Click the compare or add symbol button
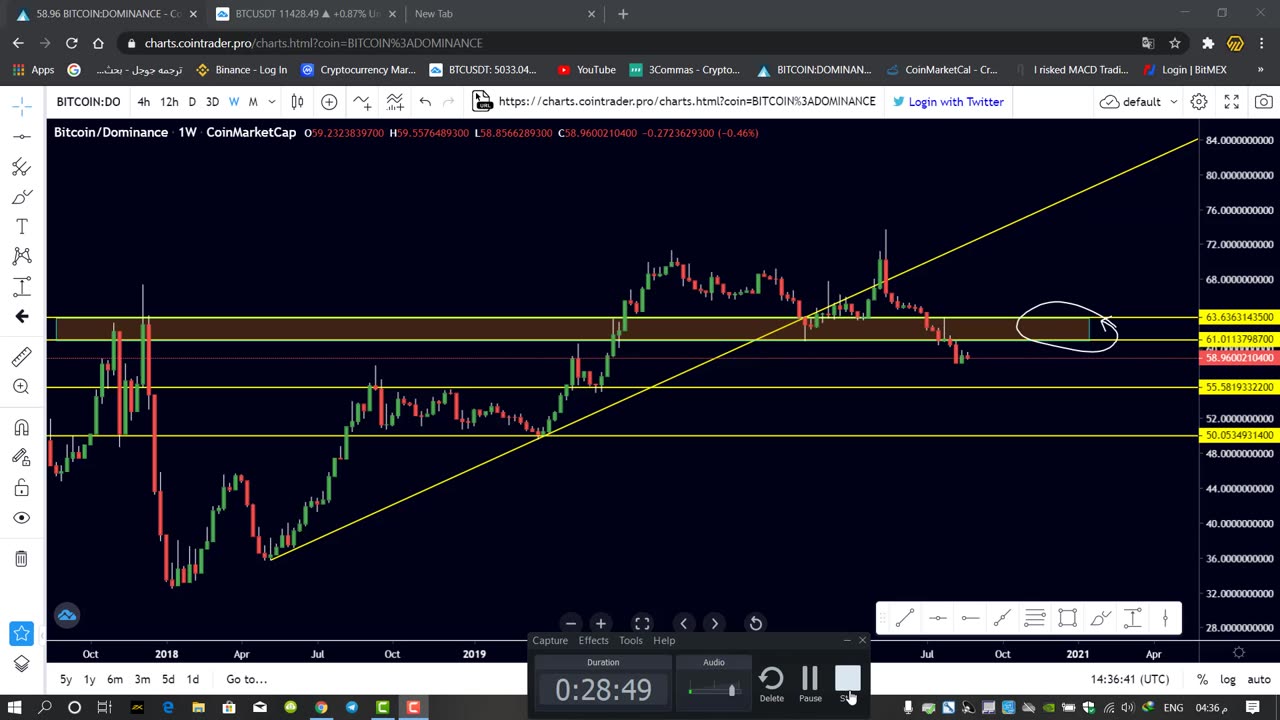Image resolution: width=1280 pixels, height=720 pixels. [x=329, y=102]
